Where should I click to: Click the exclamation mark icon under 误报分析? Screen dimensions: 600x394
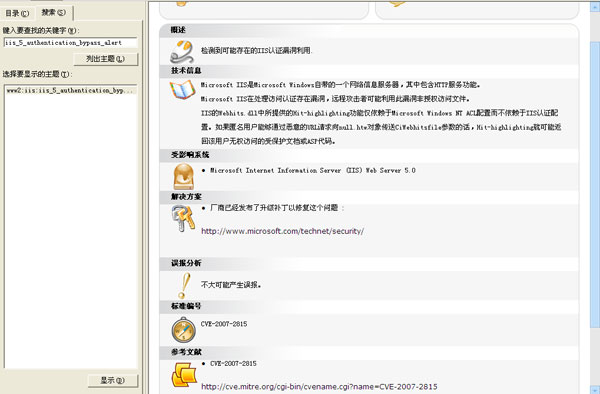[x=184, y=285]
